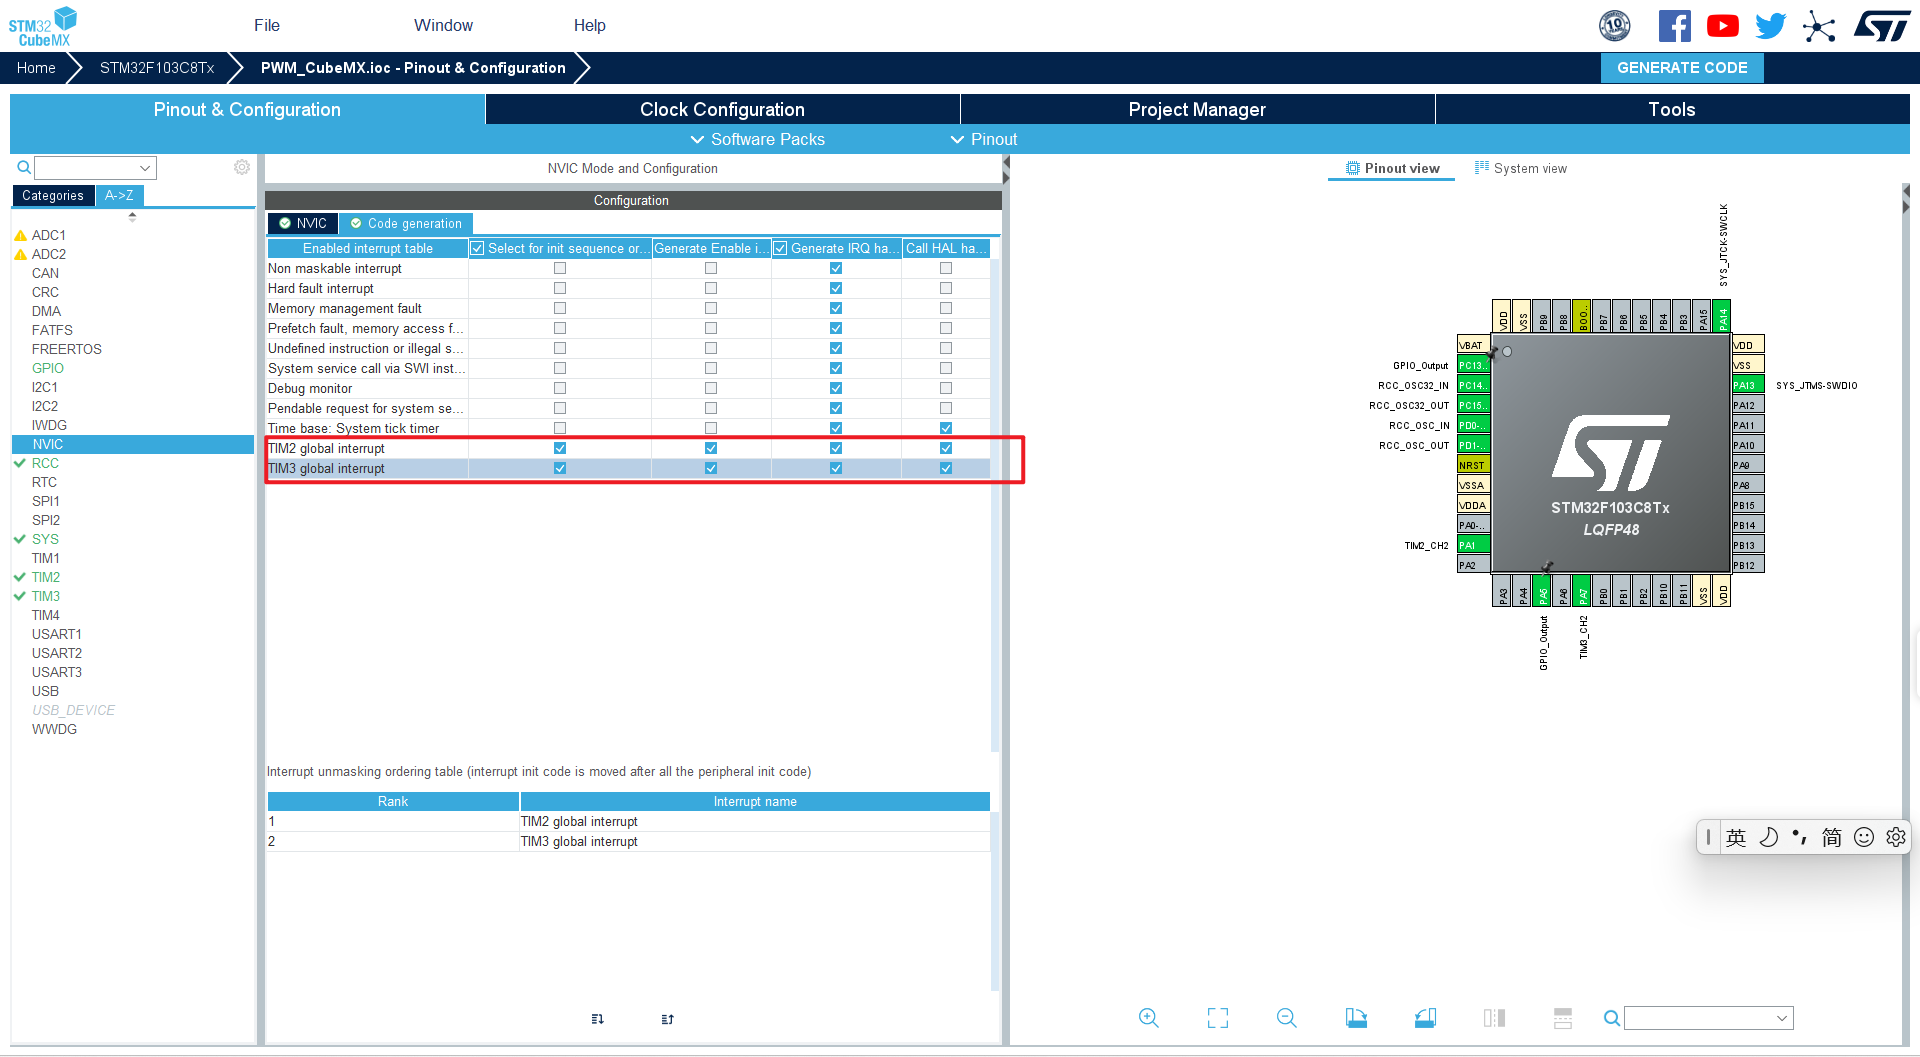Click the 10th anniversary badge icon
1920x1057 pixels.
tap(1614, 26)
